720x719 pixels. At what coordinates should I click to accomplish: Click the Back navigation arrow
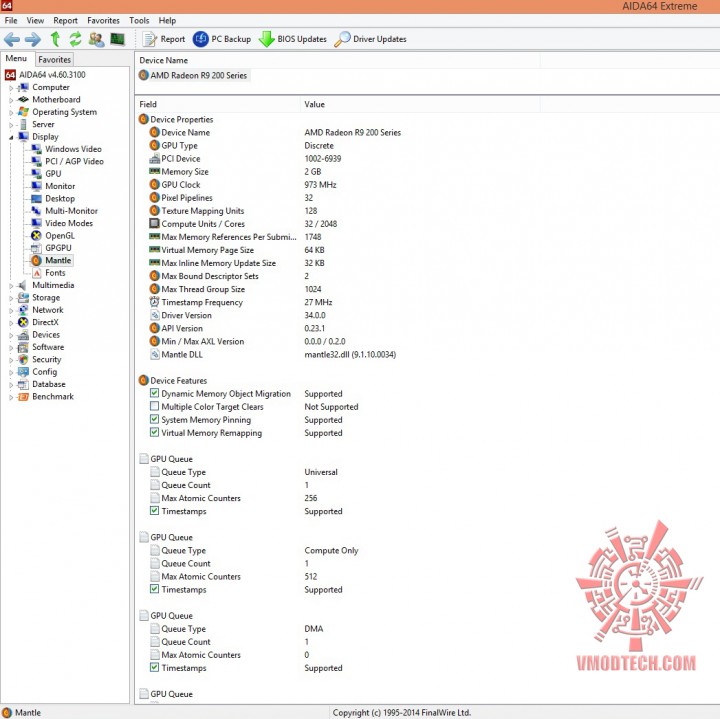[12, 39]
